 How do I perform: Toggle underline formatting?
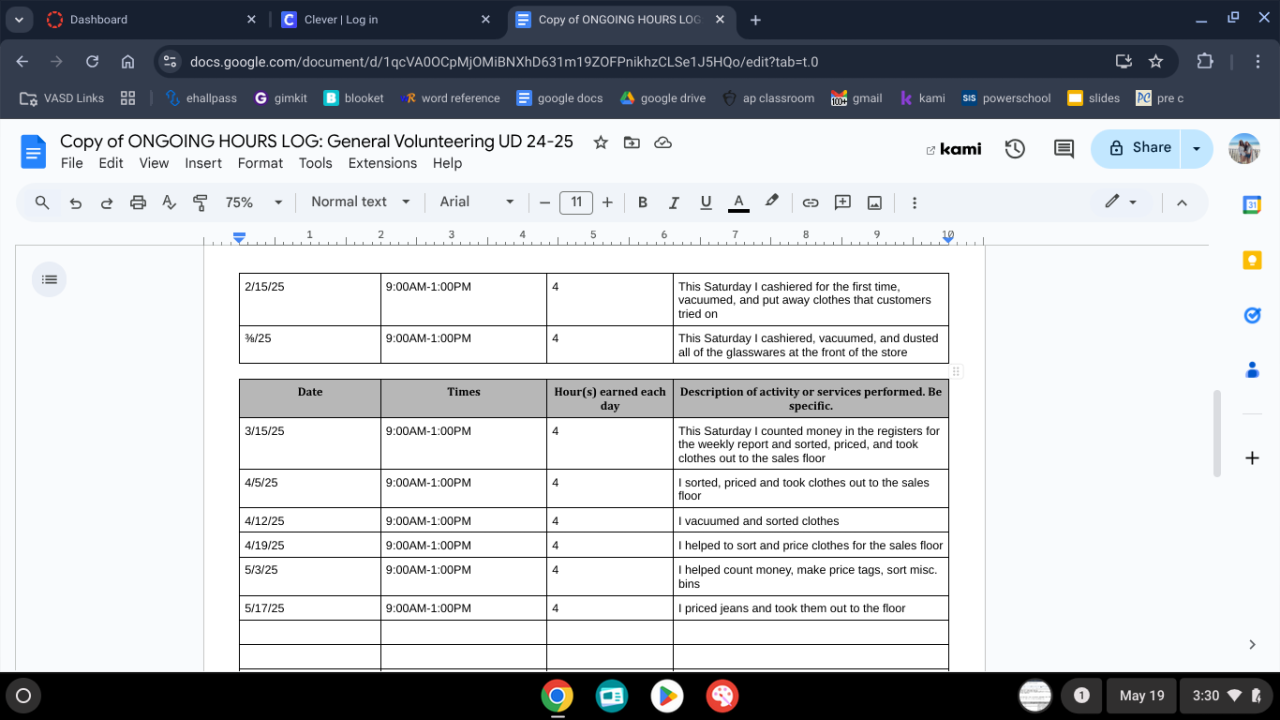point(706,202)
